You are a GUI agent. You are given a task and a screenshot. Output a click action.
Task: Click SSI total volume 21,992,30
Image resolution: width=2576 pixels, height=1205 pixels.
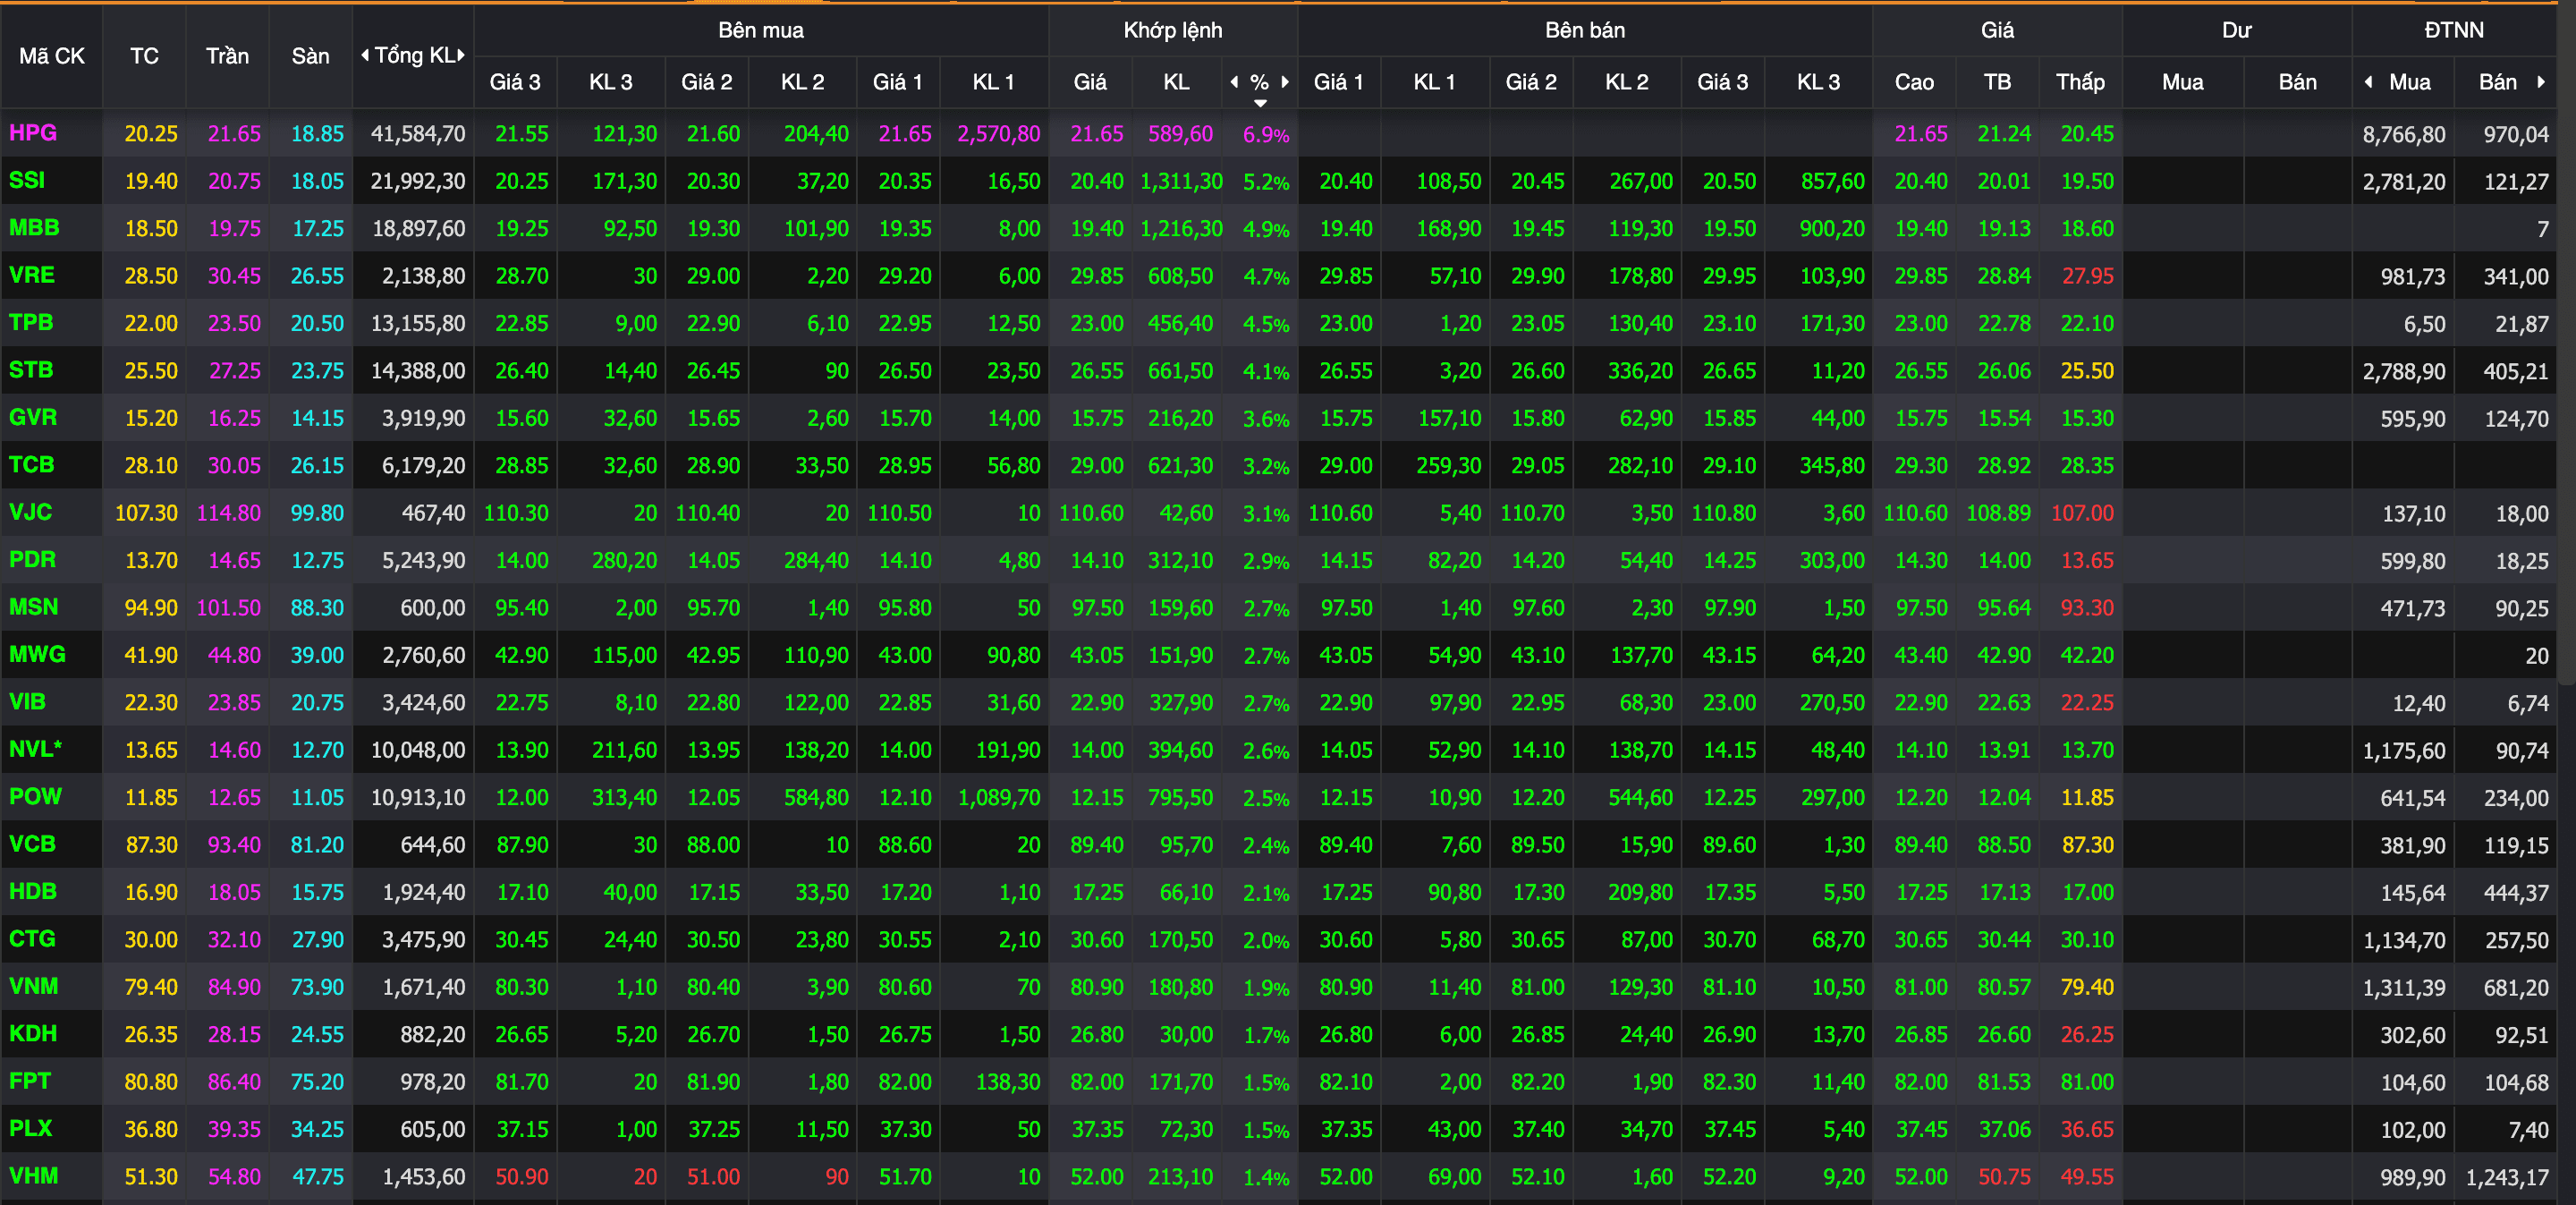tap(418, 181)
